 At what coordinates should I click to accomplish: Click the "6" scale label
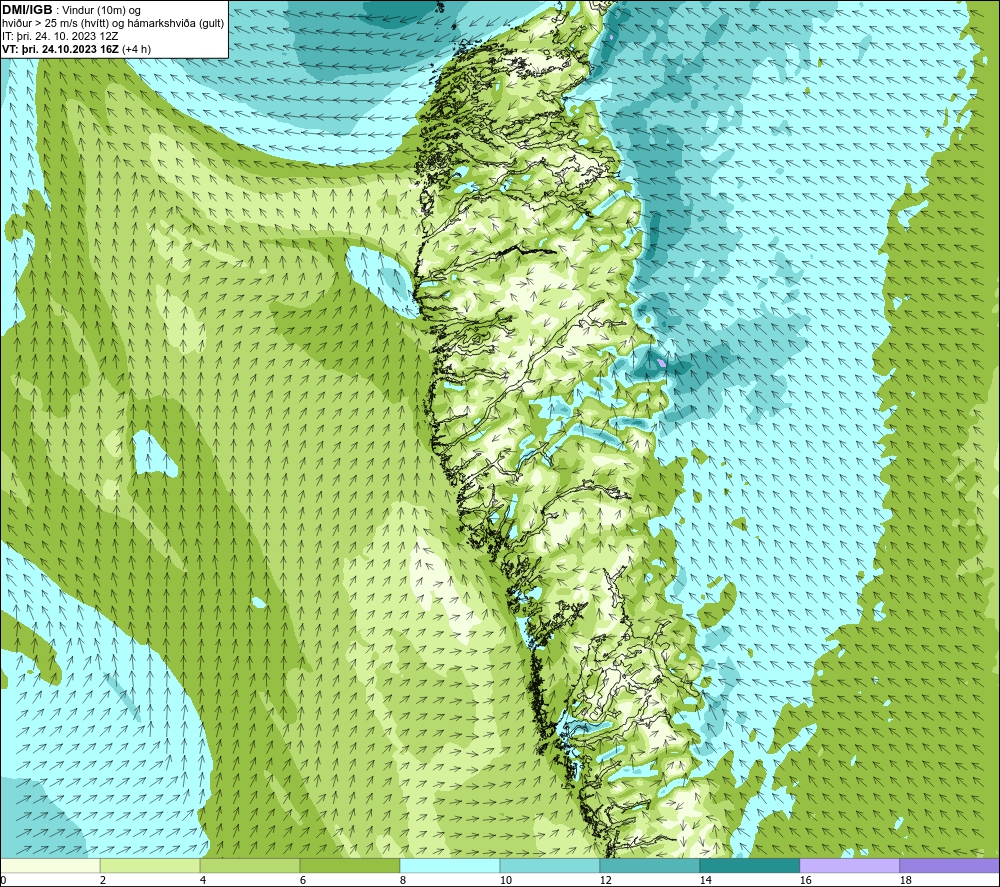(303, 880)
